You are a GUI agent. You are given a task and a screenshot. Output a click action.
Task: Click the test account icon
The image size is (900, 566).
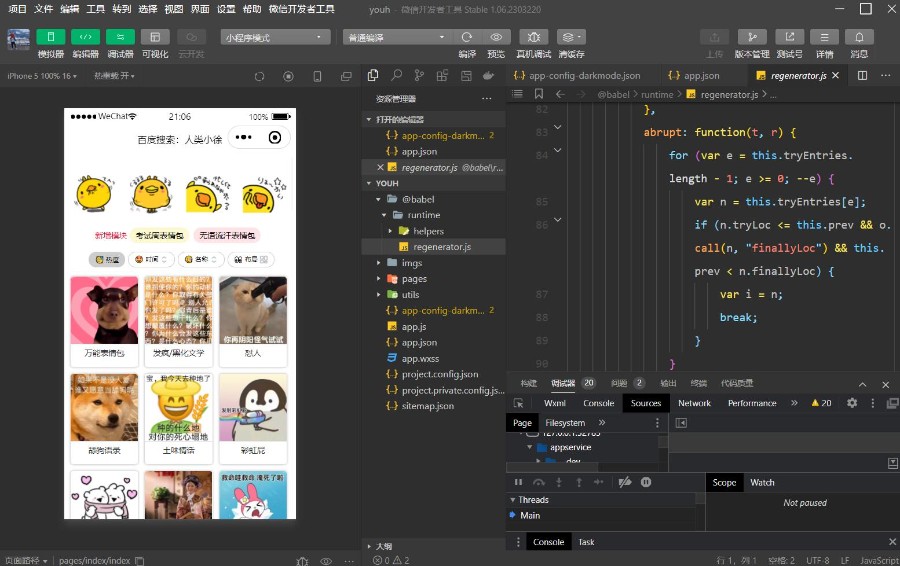pos(790,37)
